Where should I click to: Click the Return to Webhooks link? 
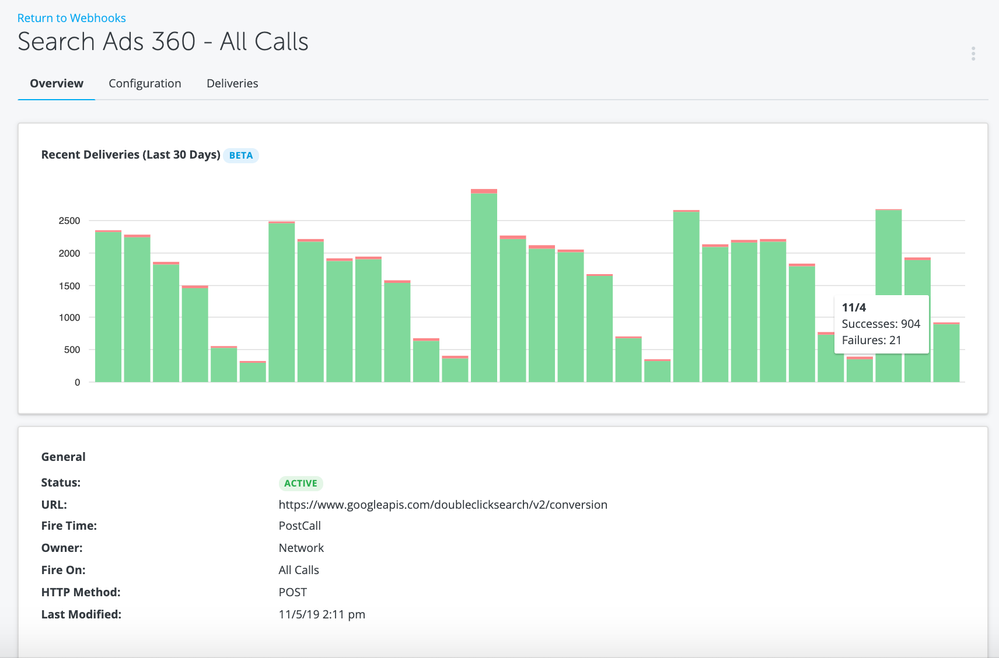(x=71, y=18)
